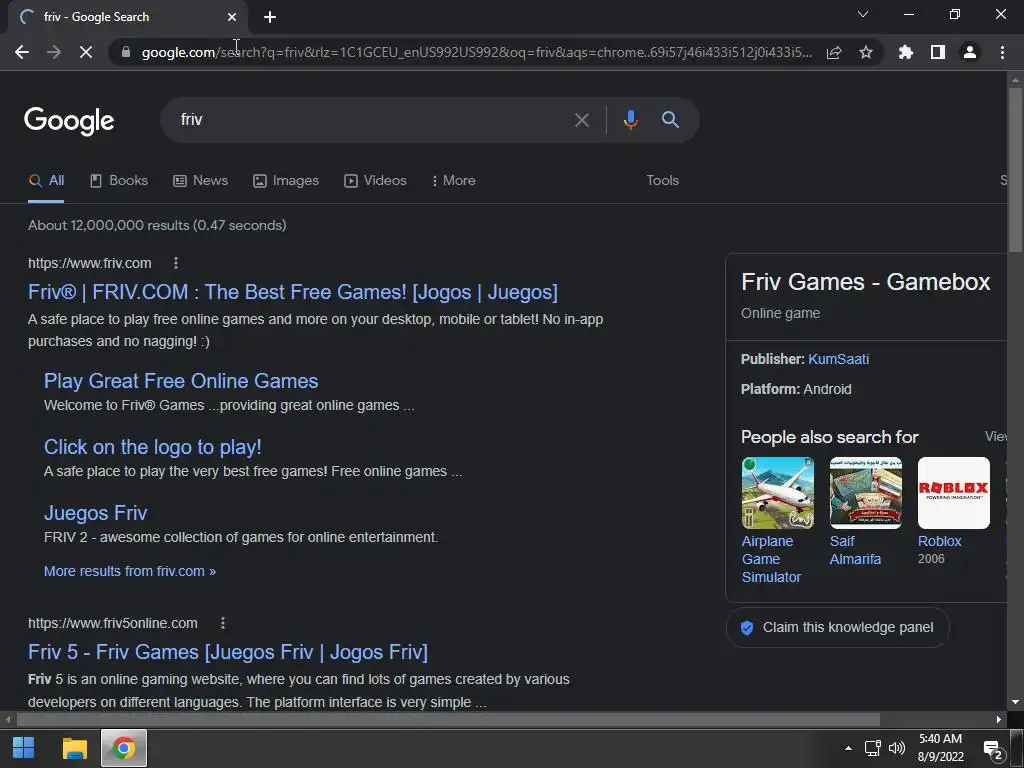
Task: Click https://www.friv5online.com URL text
Action: click(x=113, y=623)
